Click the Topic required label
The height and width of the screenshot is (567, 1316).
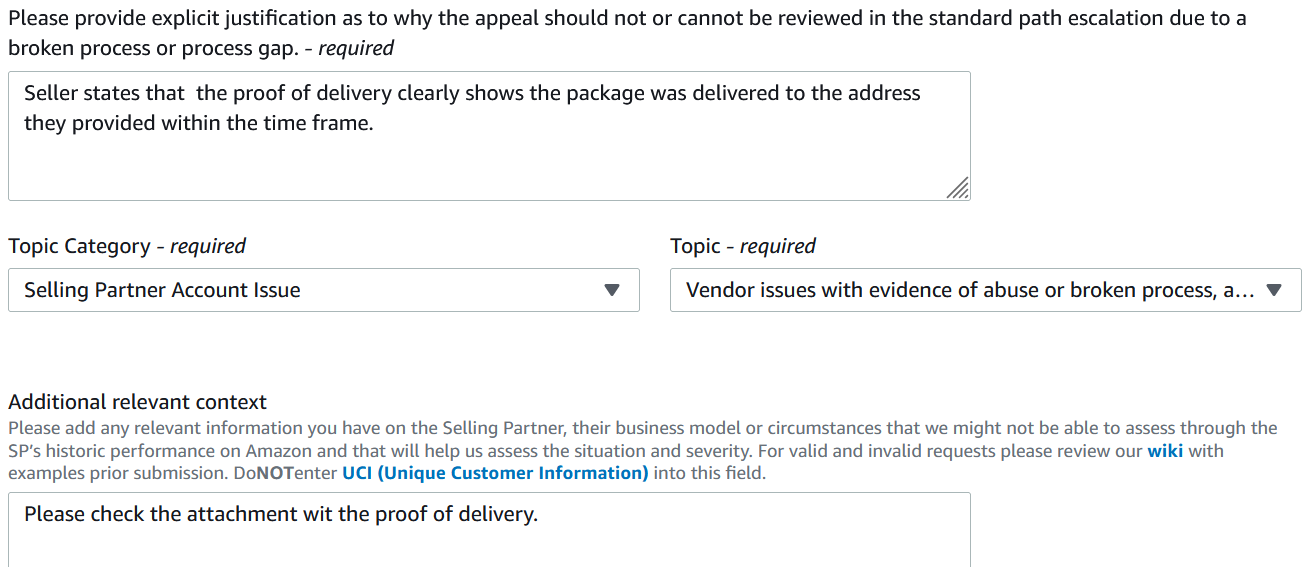click(x=743, y=246)
